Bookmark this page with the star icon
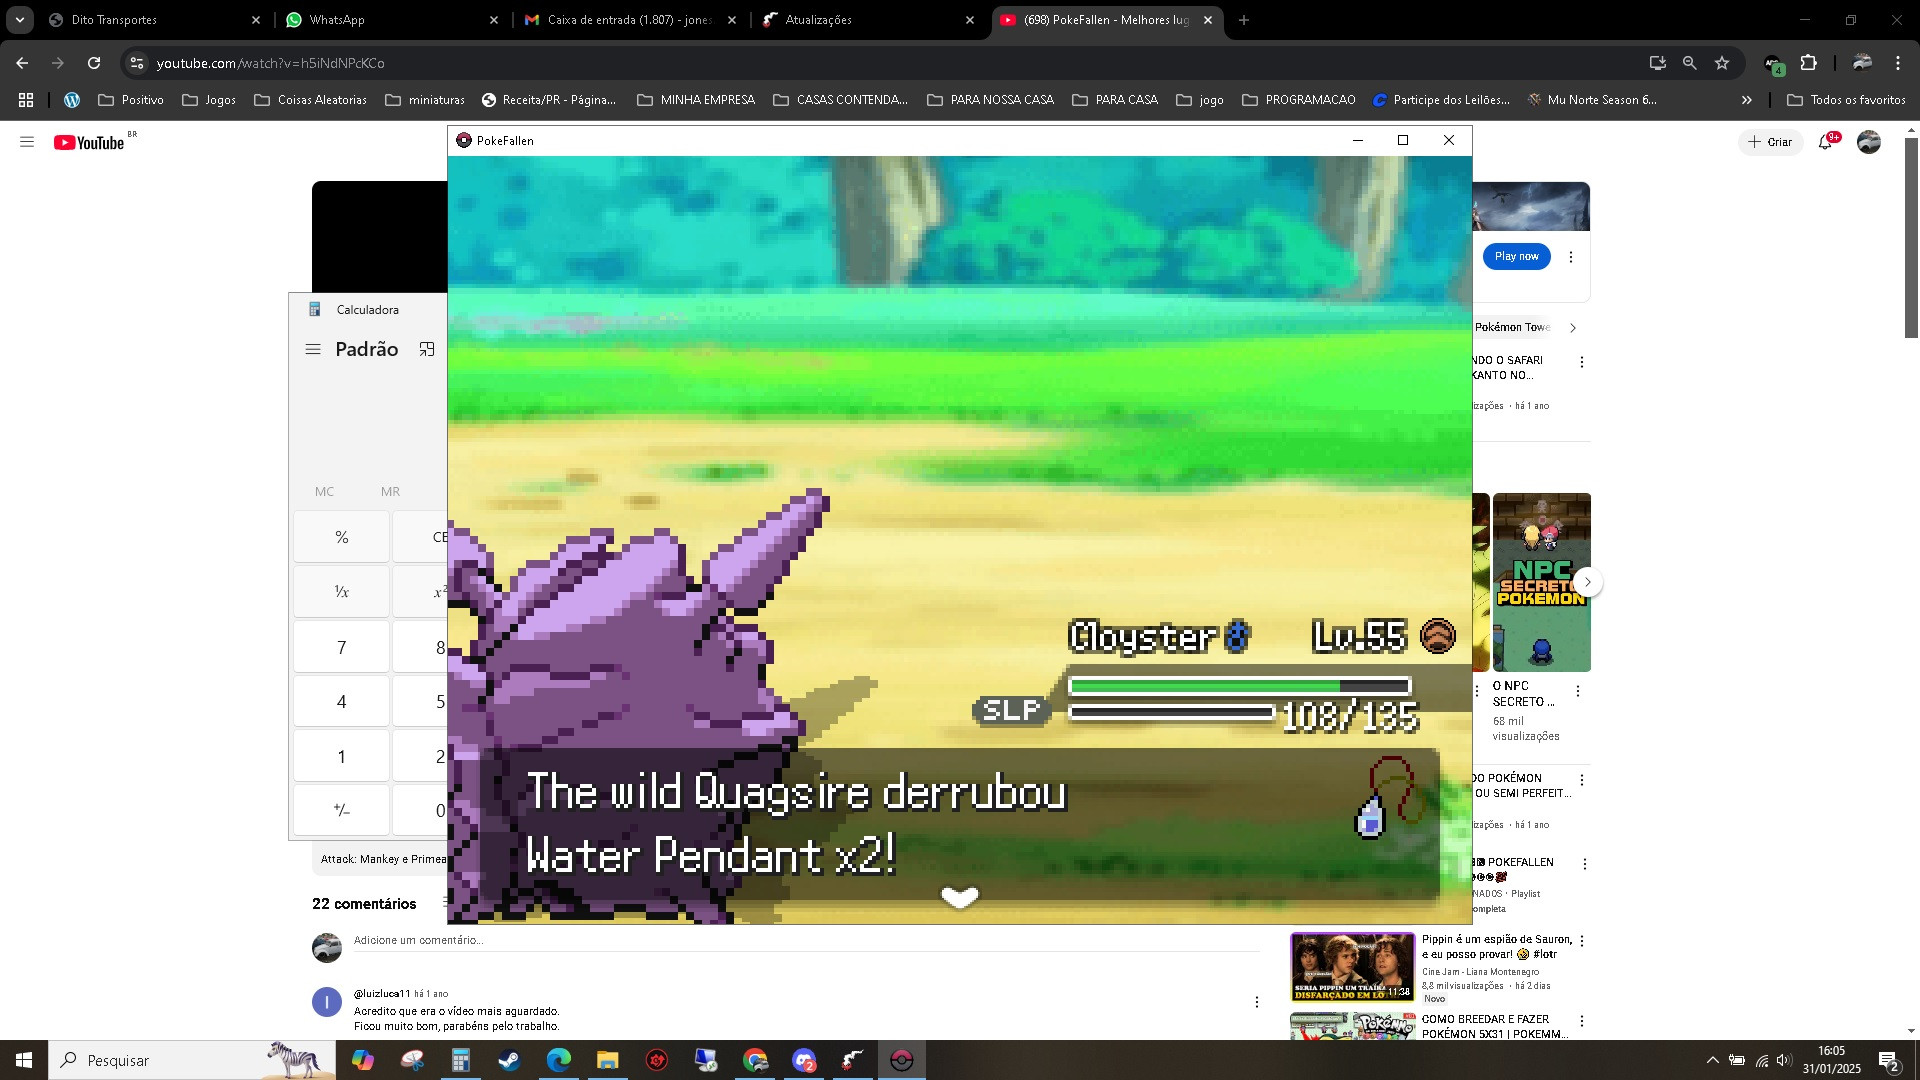 tap(1722, 63)
